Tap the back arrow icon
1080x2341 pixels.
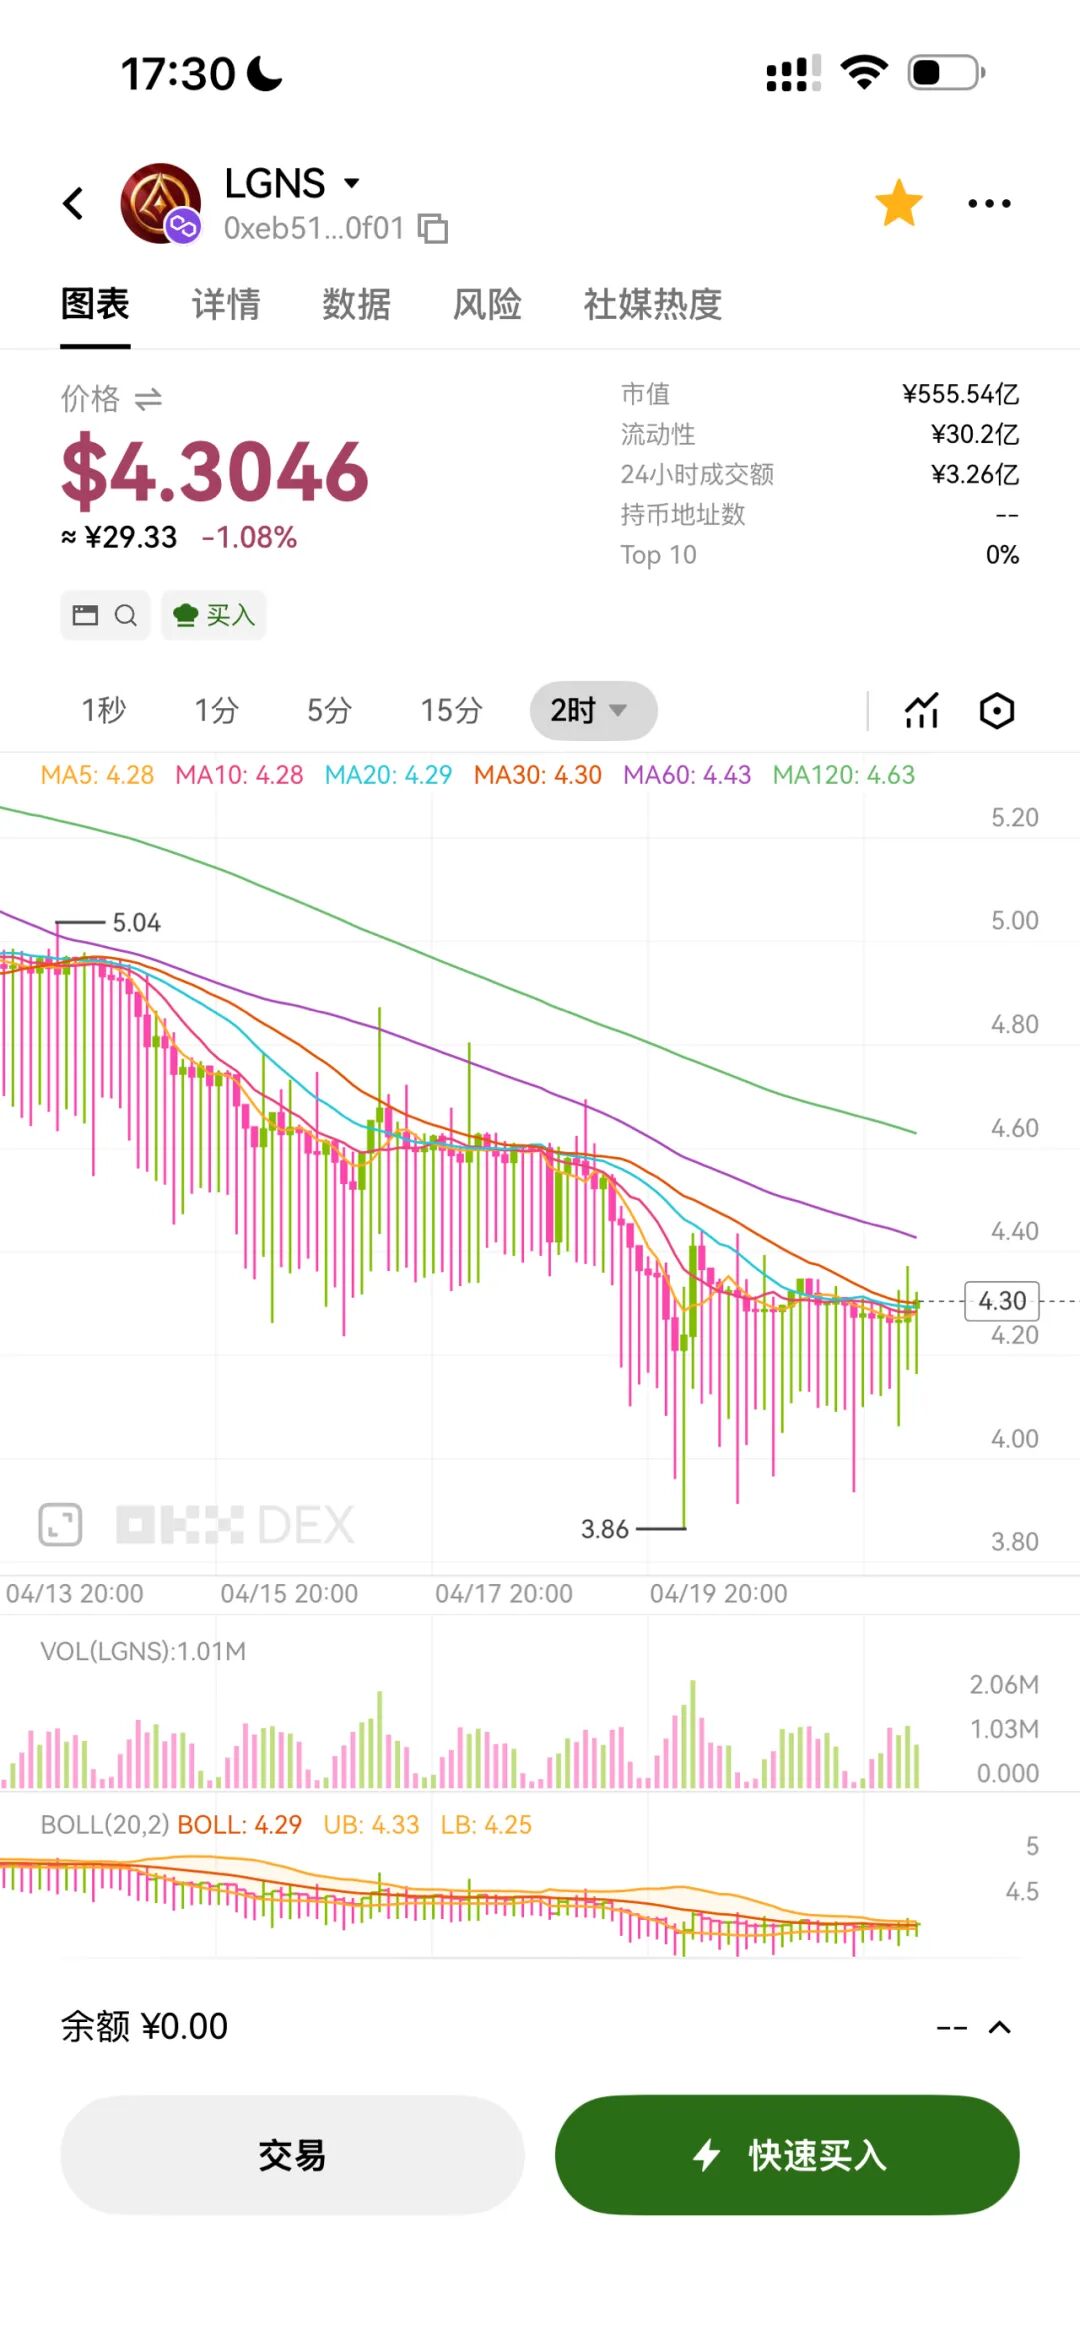pyautogui.click(x=73, y=203)
